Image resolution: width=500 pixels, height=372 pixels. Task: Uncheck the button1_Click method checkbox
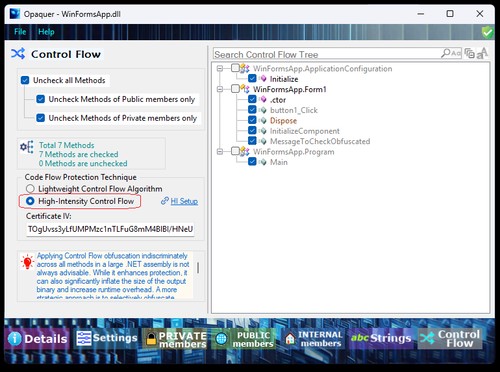tap(252, 110)
